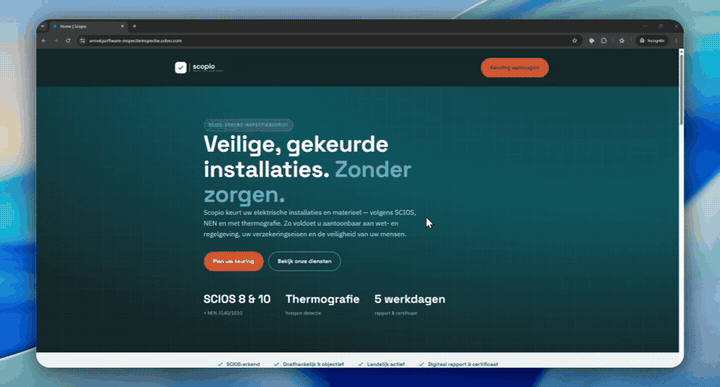Image resolution: width=720 pixels, height=387 pixels.
Task: Click the Incognito indicator button
Action: (x=652, y=41)
